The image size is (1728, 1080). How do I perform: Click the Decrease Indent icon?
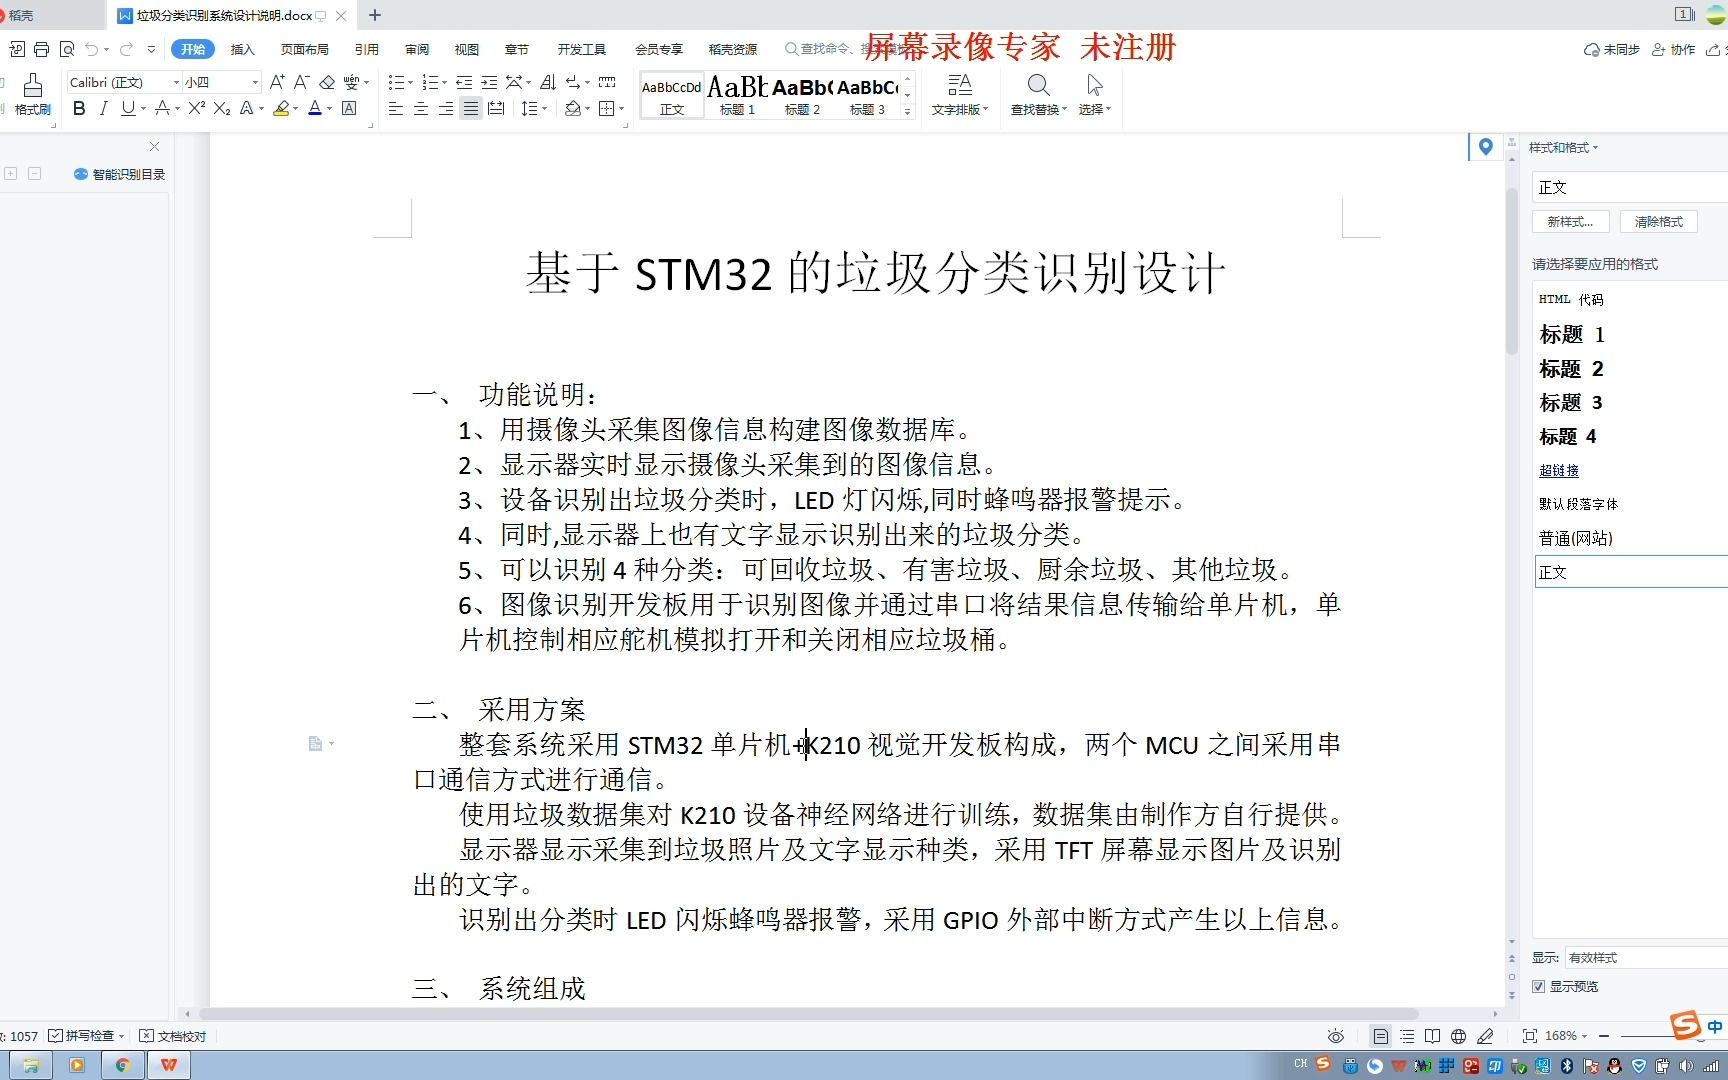tap(464, 82)
